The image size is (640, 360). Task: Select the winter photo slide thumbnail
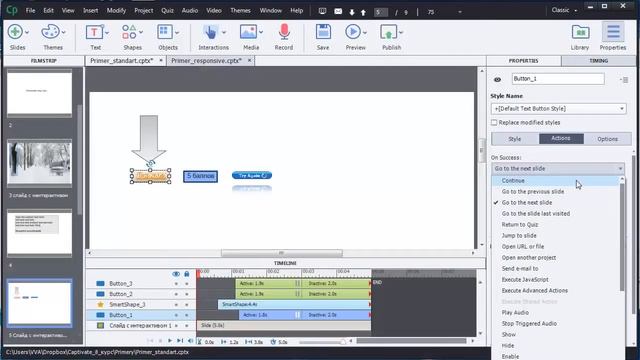click(x=40, y=163)
